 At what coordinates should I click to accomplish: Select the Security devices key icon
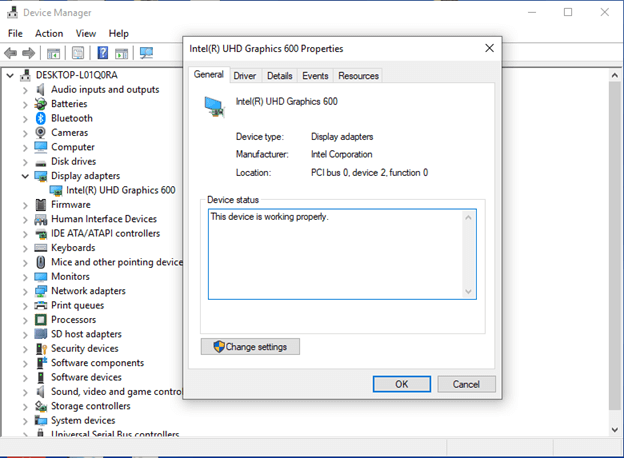pyautogui.click(x=41, y=349)
